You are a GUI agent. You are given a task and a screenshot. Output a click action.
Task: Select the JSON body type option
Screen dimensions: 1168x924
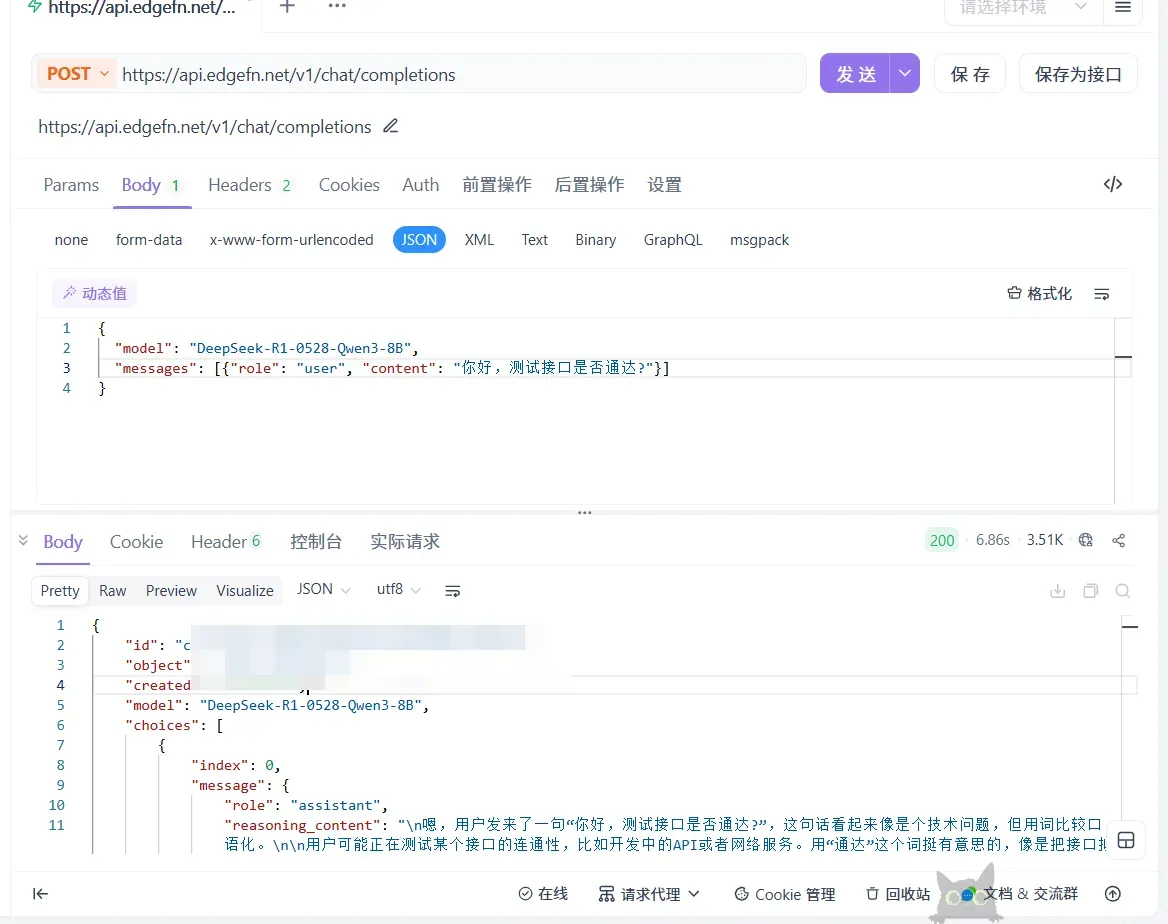tap(419, 239)
